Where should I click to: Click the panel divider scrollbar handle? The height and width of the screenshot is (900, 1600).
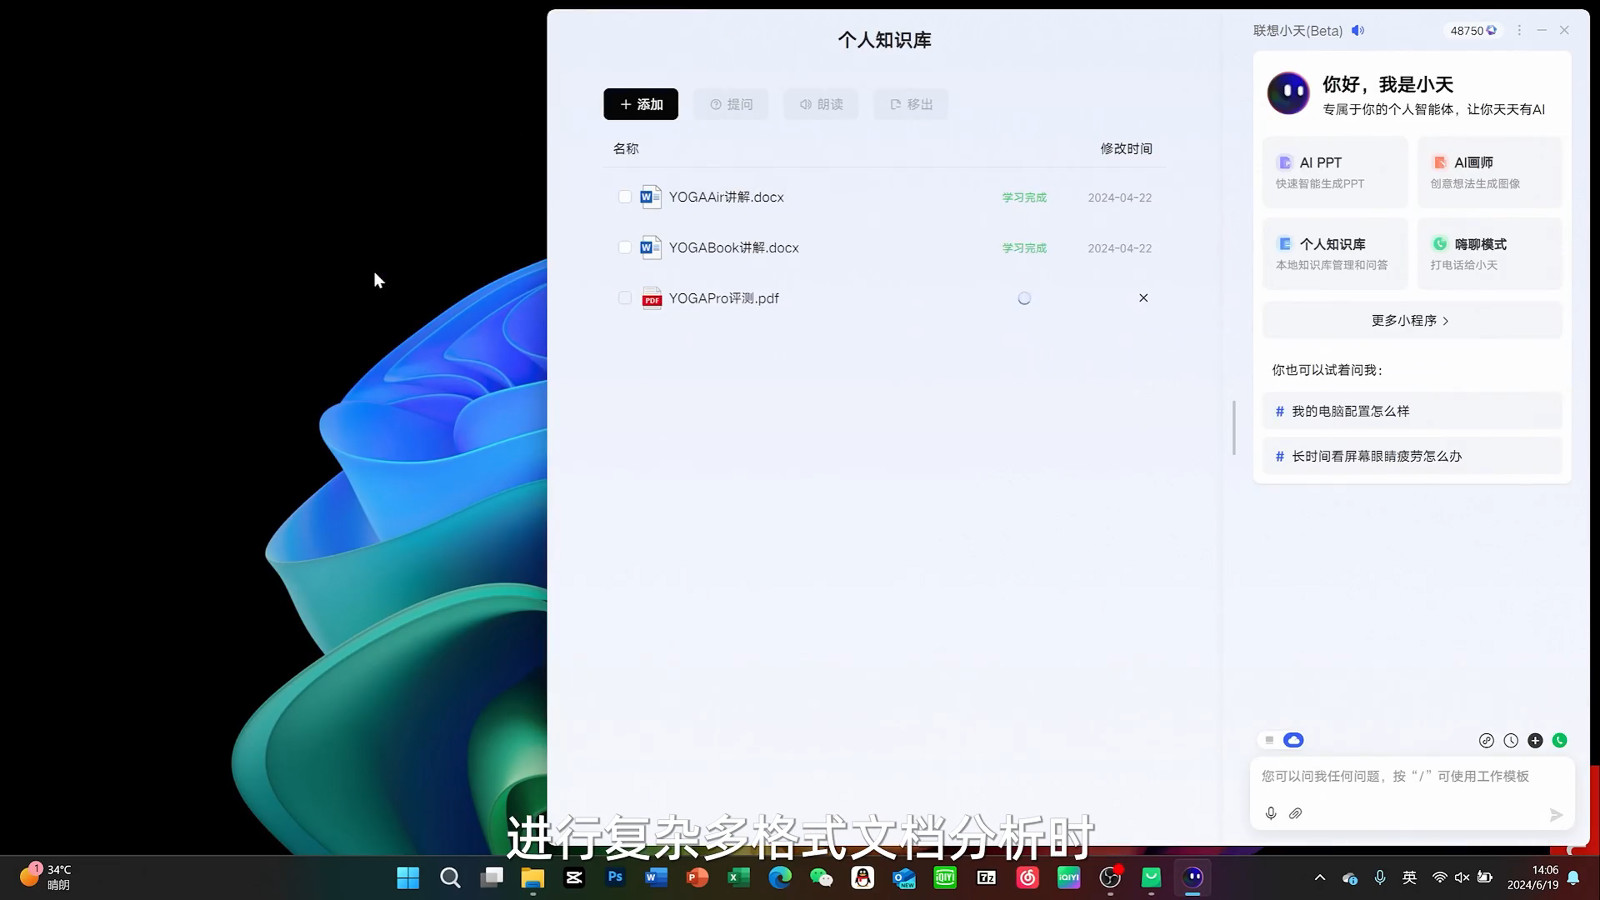point(1234,428)
